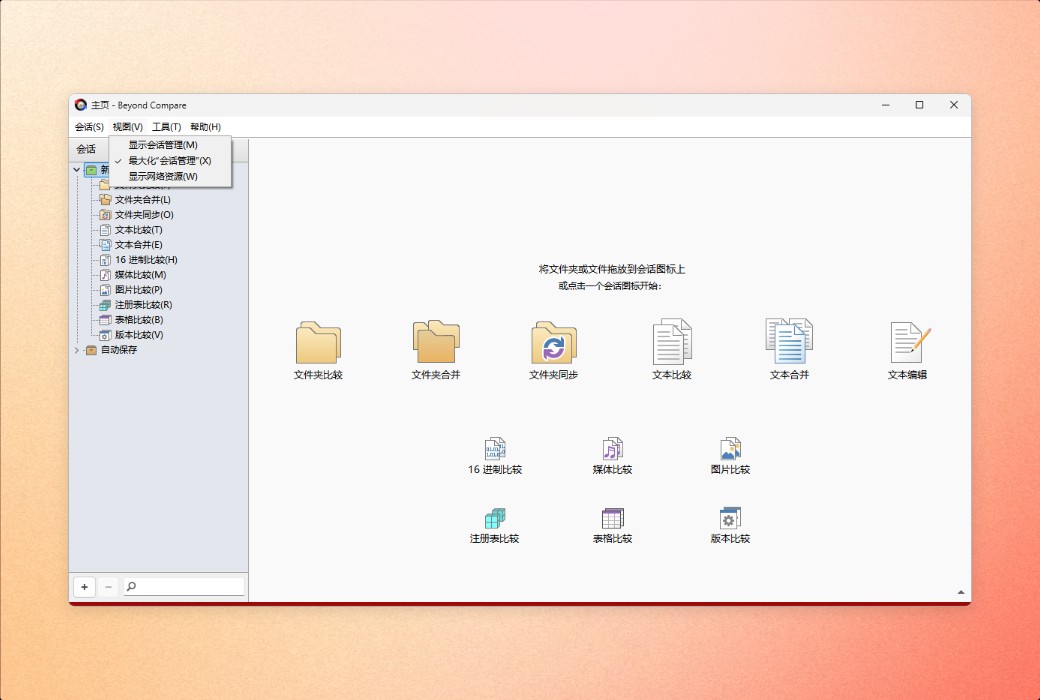1040x700 pixels.
Task: Click the plus button to add session
Action: (x=84, y=587)
